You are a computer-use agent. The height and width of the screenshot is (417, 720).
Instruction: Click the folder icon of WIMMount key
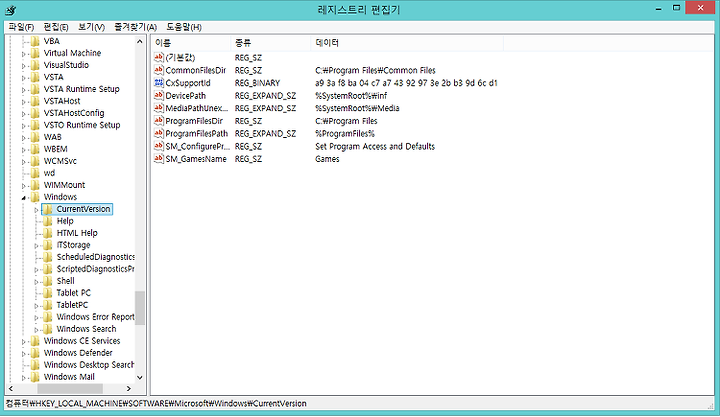(35, 185)
